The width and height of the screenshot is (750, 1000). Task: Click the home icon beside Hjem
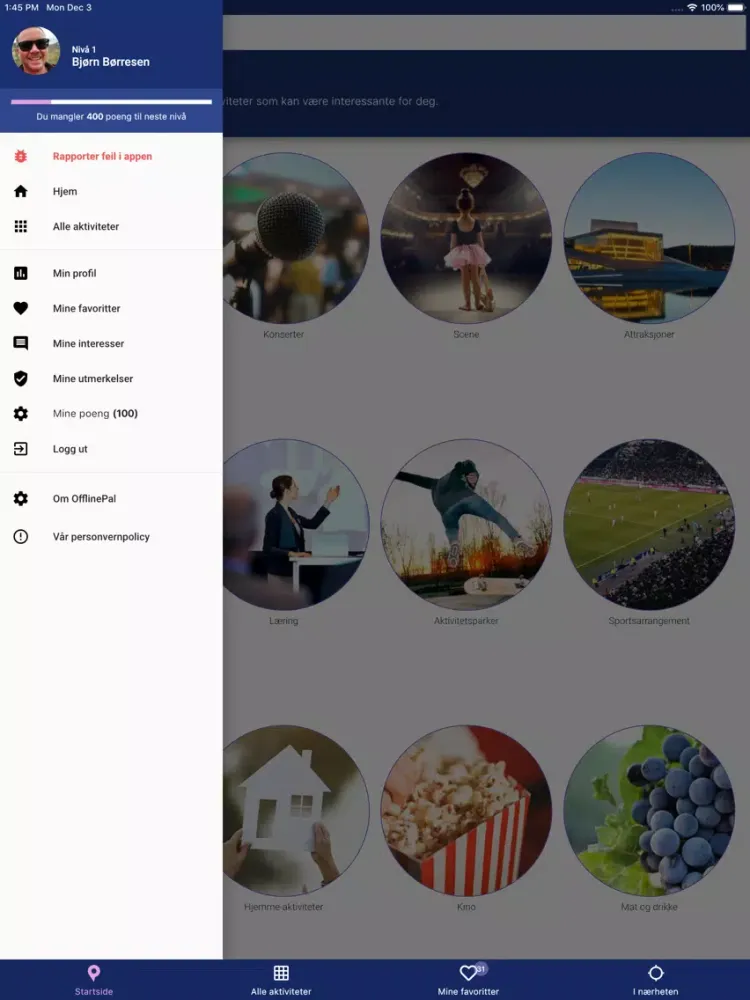20,191
